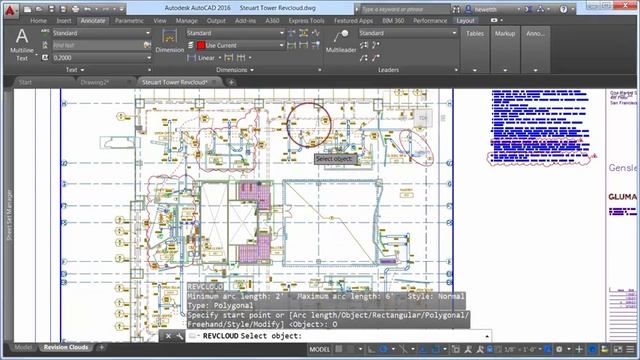Image resolution: width=640 pixels, height=360 pixels.
Task: Click the red Use Current color swatch
Action: pyautogui.click(x=201, y=45)
